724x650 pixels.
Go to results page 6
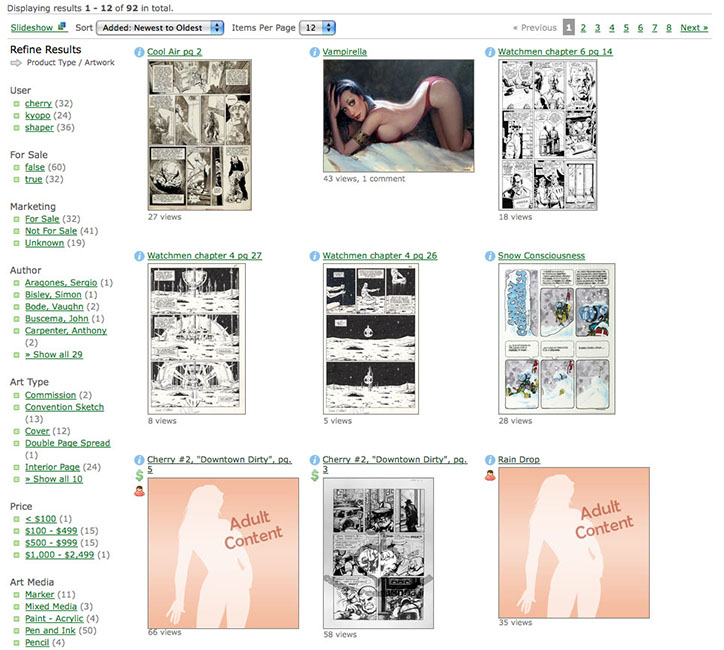[640, 28]
